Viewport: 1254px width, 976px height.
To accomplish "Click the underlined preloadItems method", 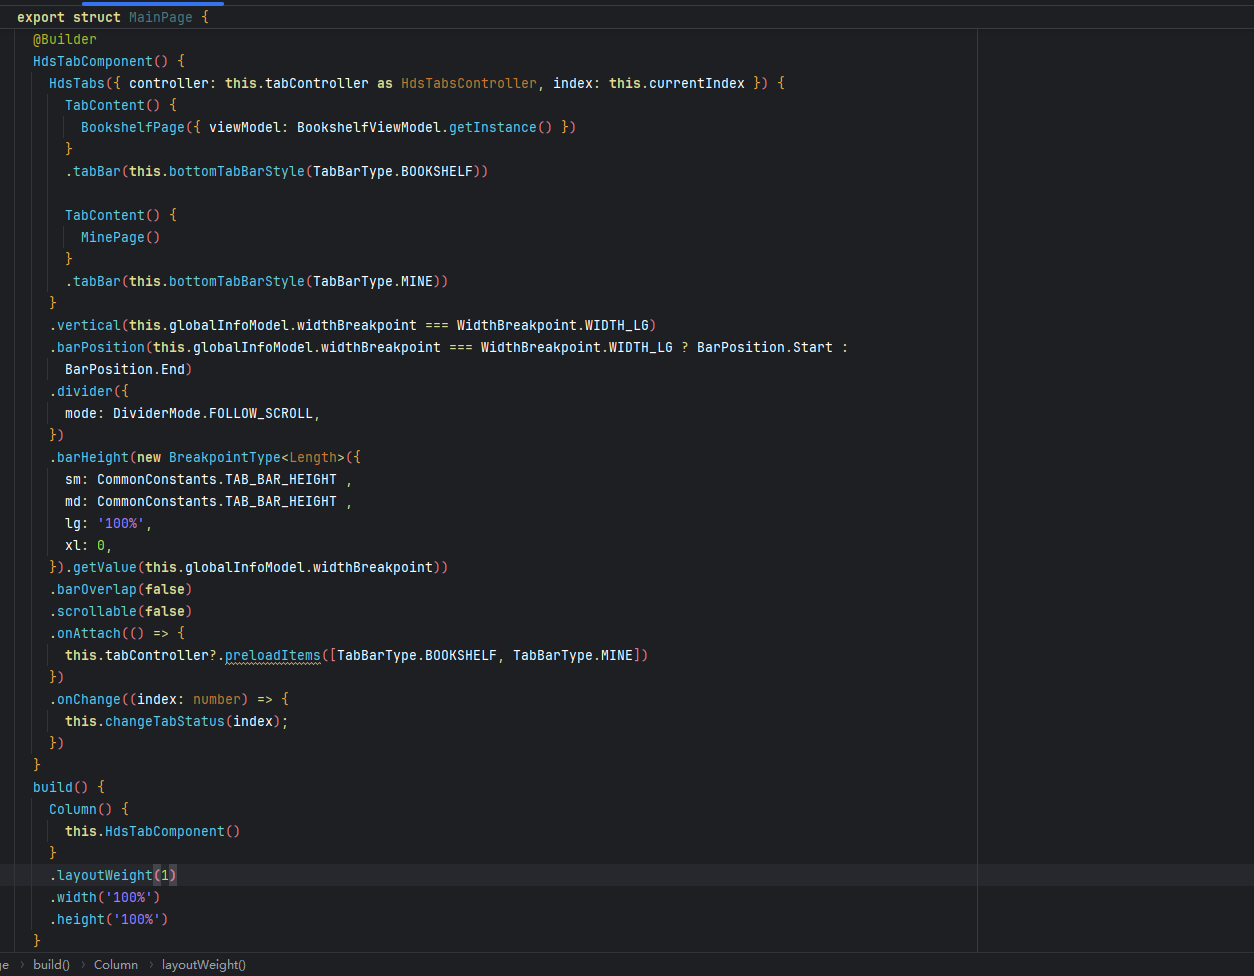I will pyautogui.click(x=273, y=655).
